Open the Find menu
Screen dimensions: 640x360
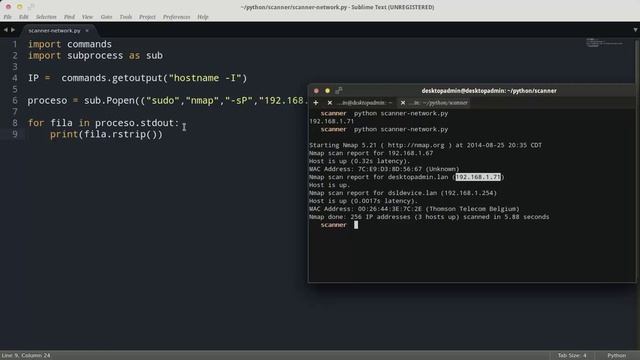coord(69,17)
